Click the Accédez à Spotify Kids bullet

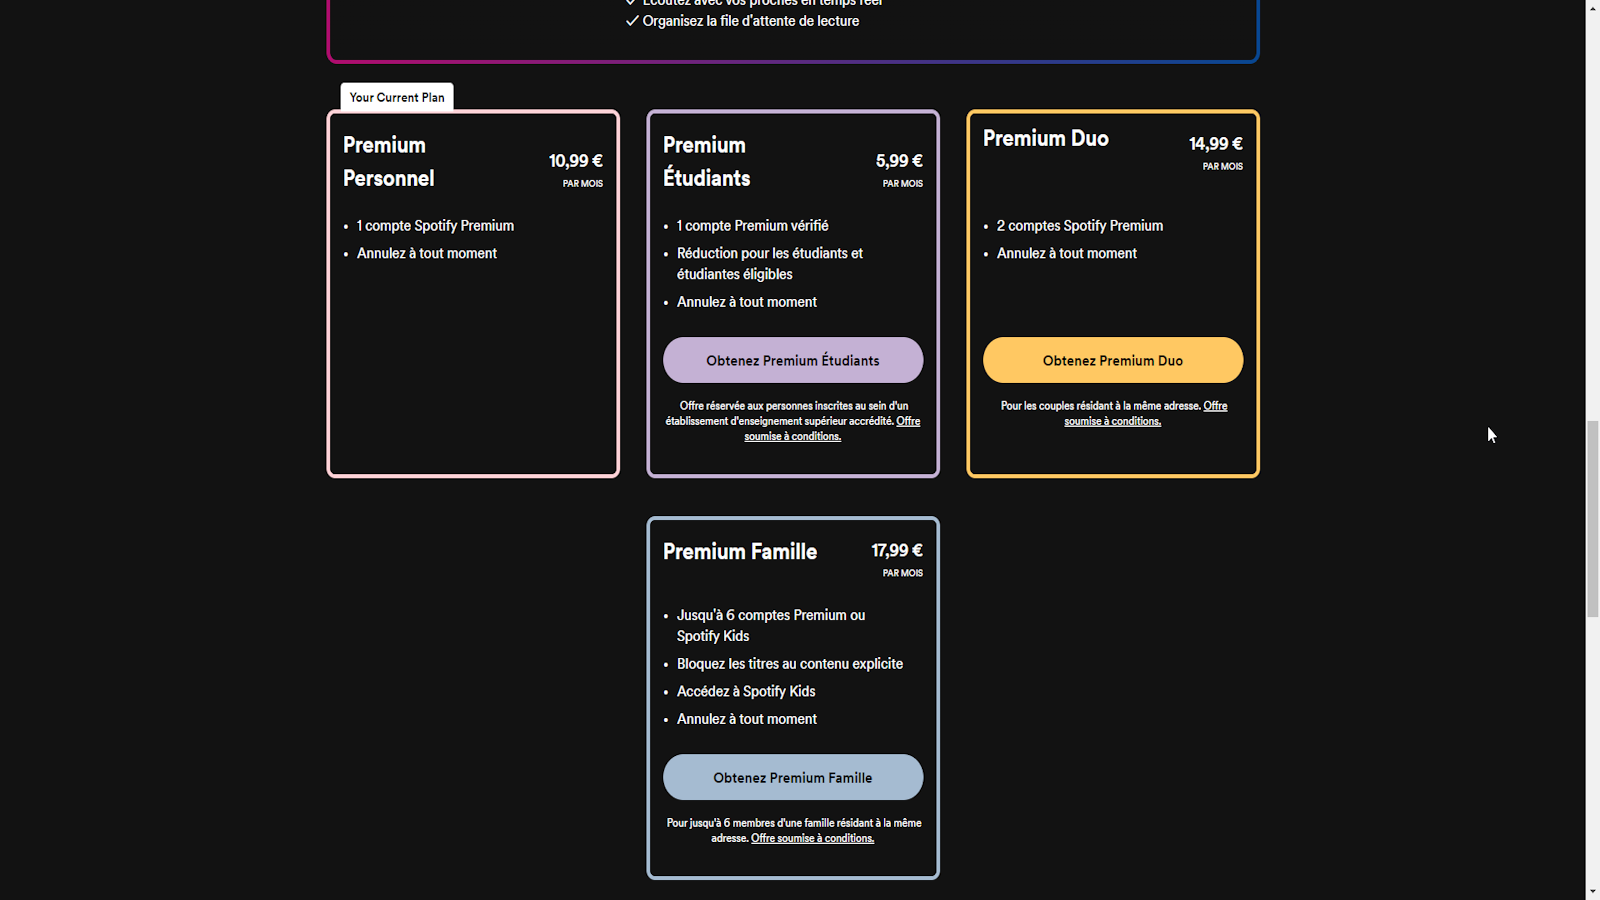point(745,691)
